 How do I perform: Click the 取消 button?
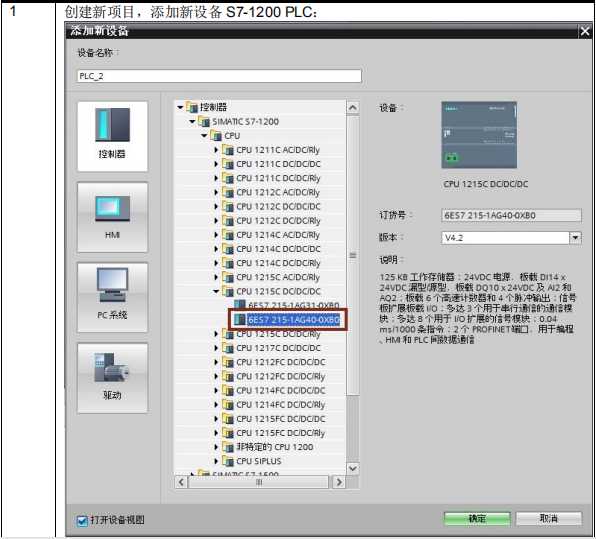pos(548,518)
